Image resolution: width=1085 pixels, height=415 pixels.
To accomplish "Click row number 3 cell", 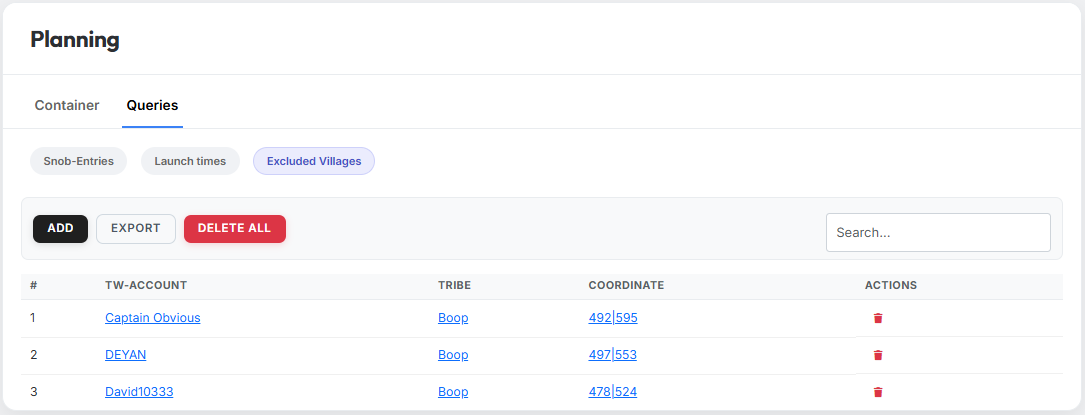I will [33, 392].
